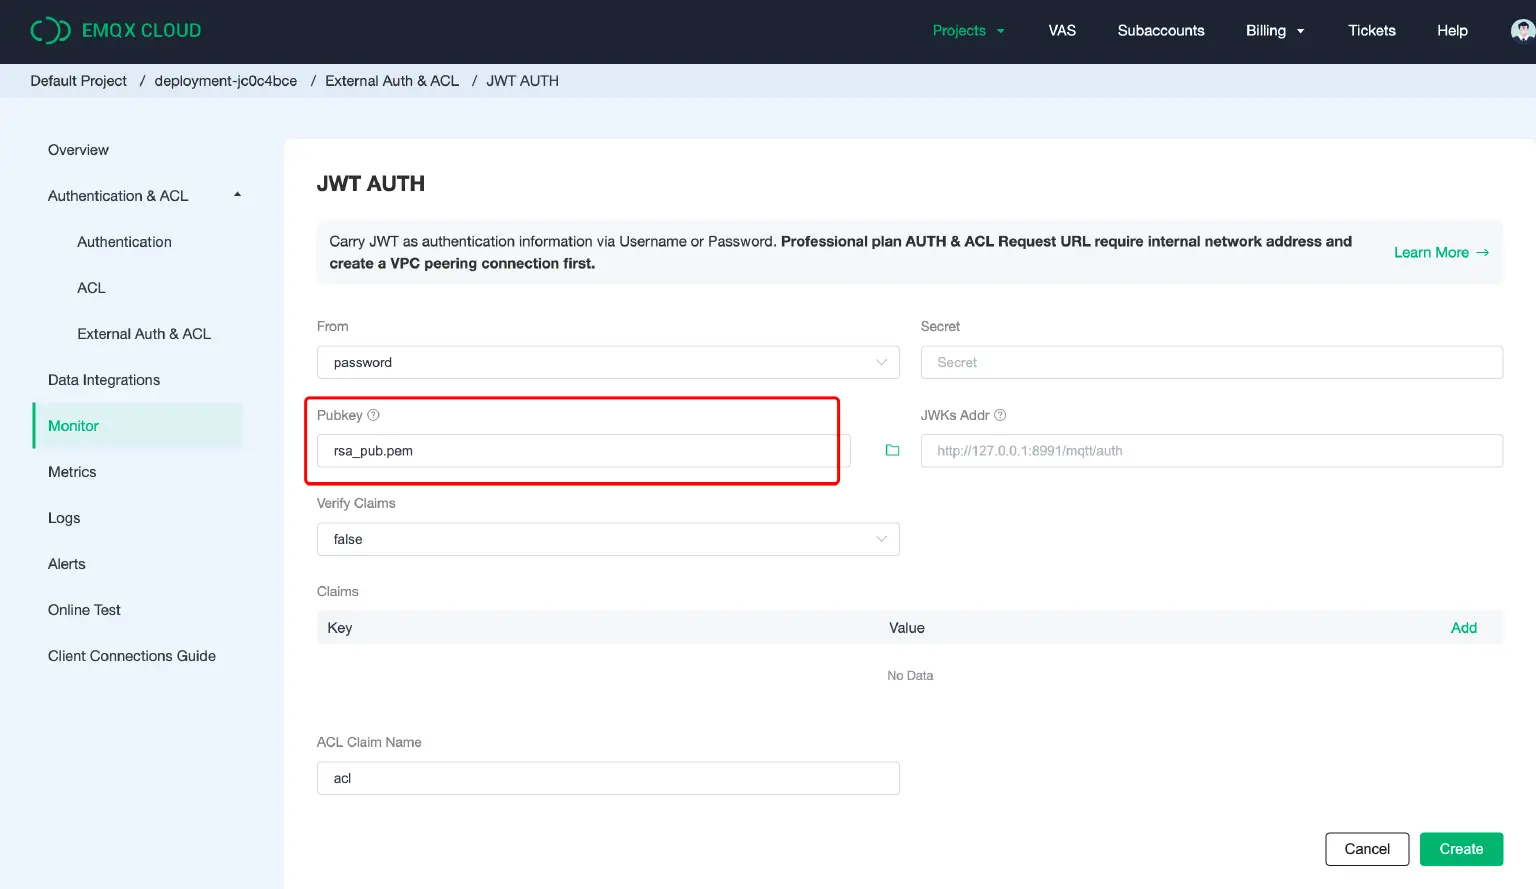Click the Learn More arrow link
1536x889 pixels.
pos(1441,253)
